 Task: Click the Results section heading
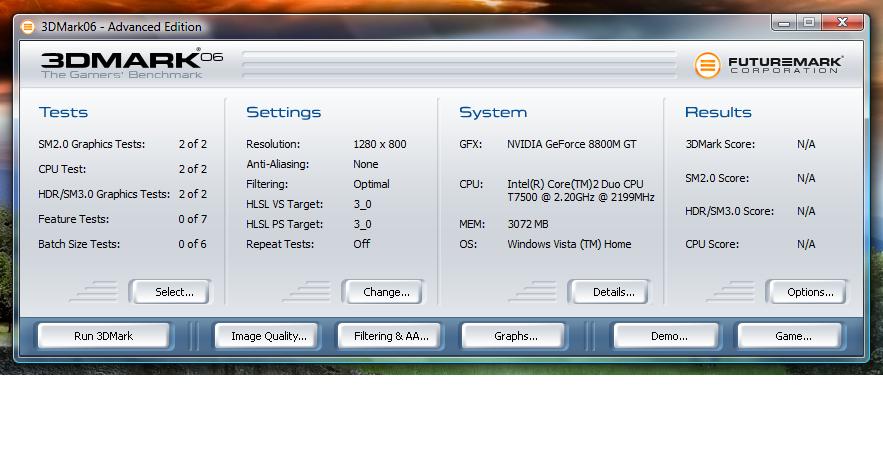point(718,112)
